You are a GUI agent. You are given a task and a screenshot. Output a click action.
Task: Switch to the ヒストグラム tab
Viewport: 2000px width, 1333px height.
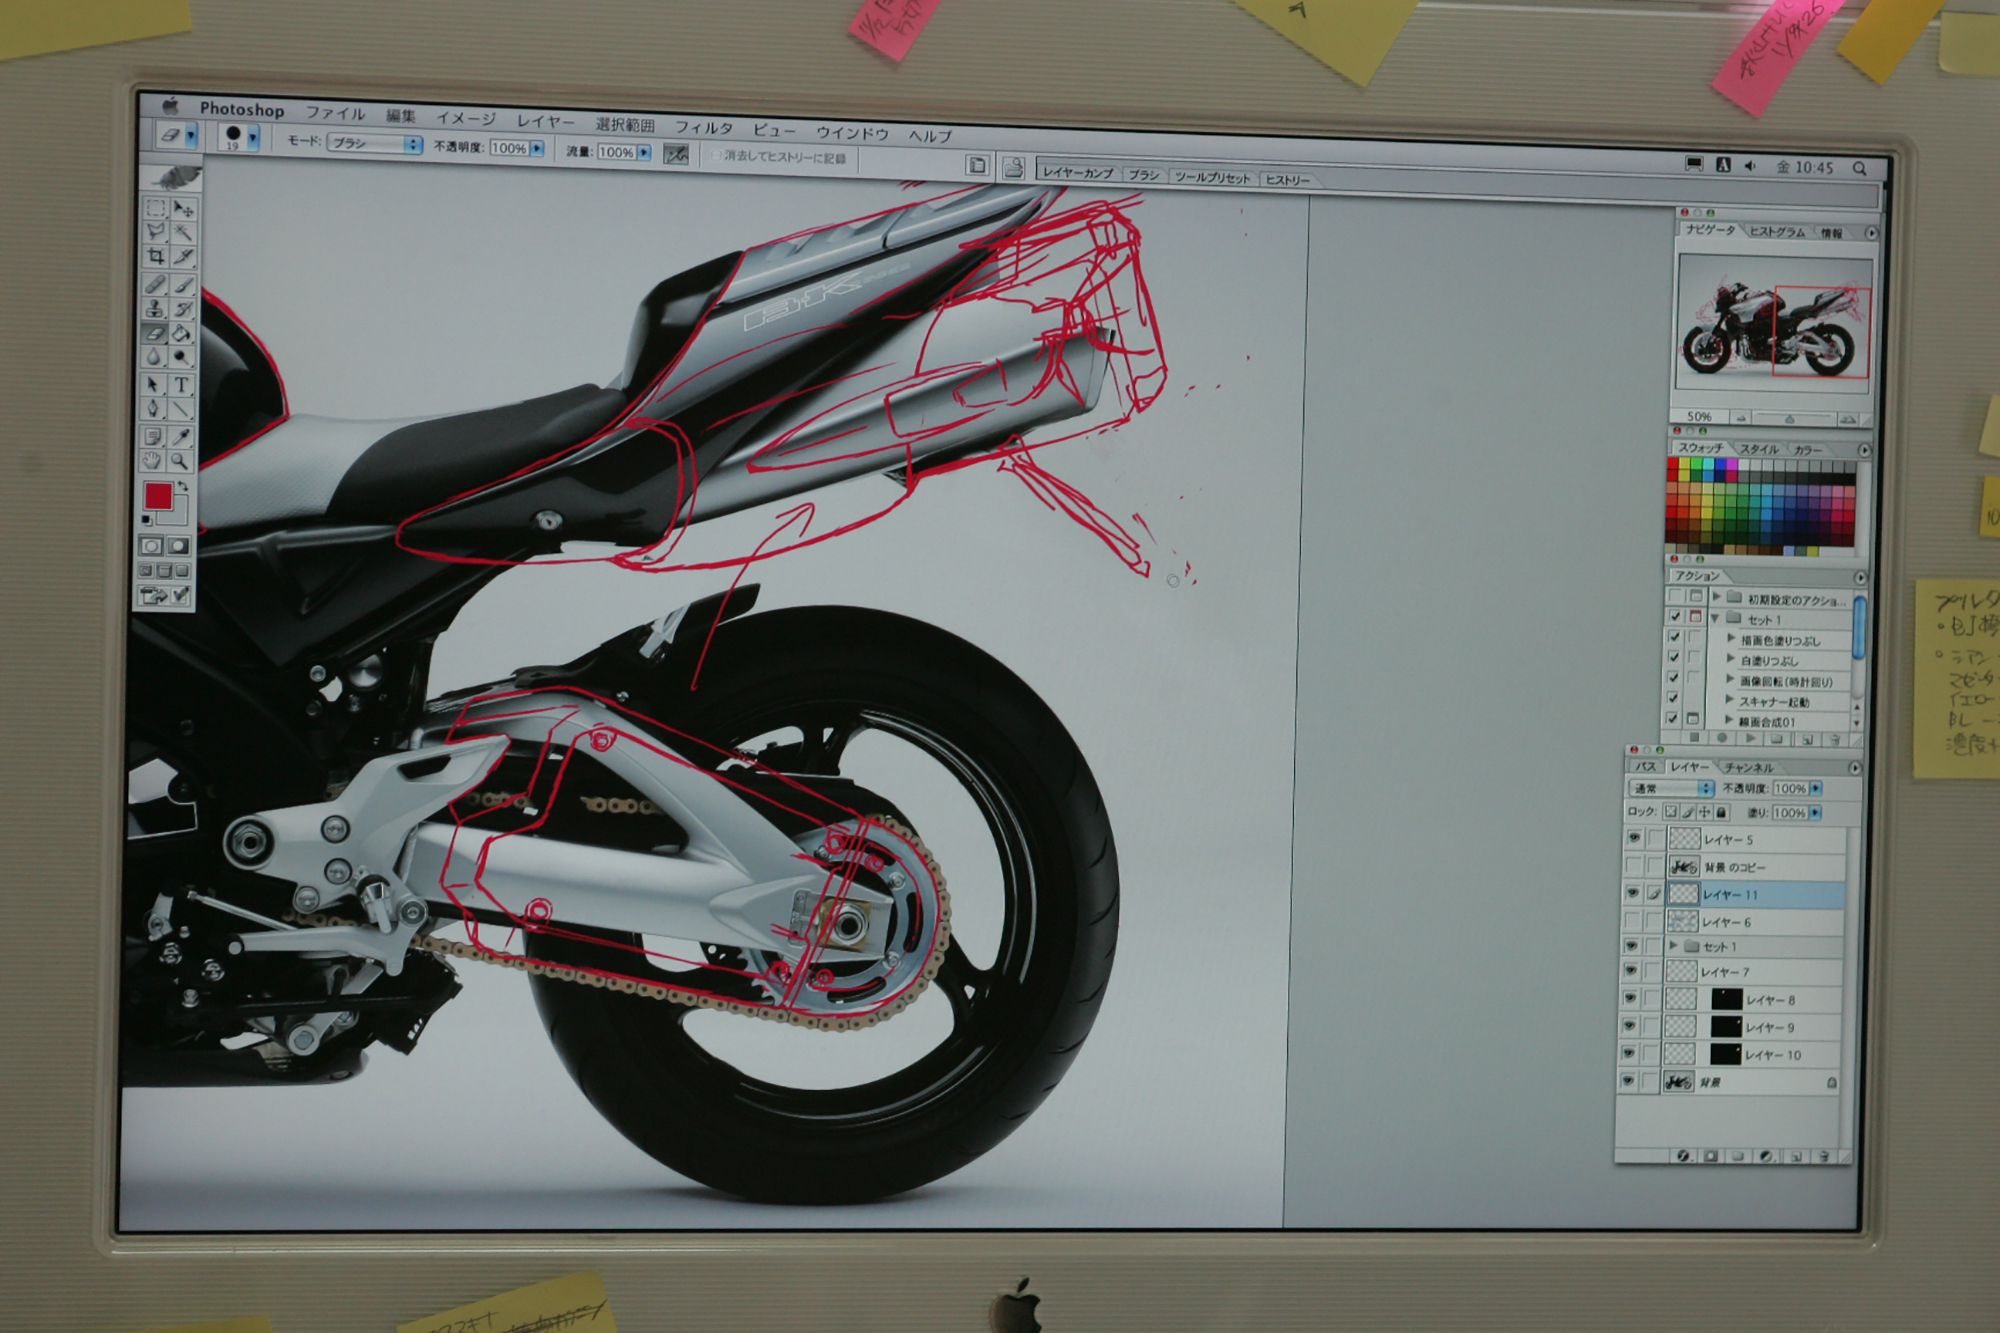[1777, 232]
